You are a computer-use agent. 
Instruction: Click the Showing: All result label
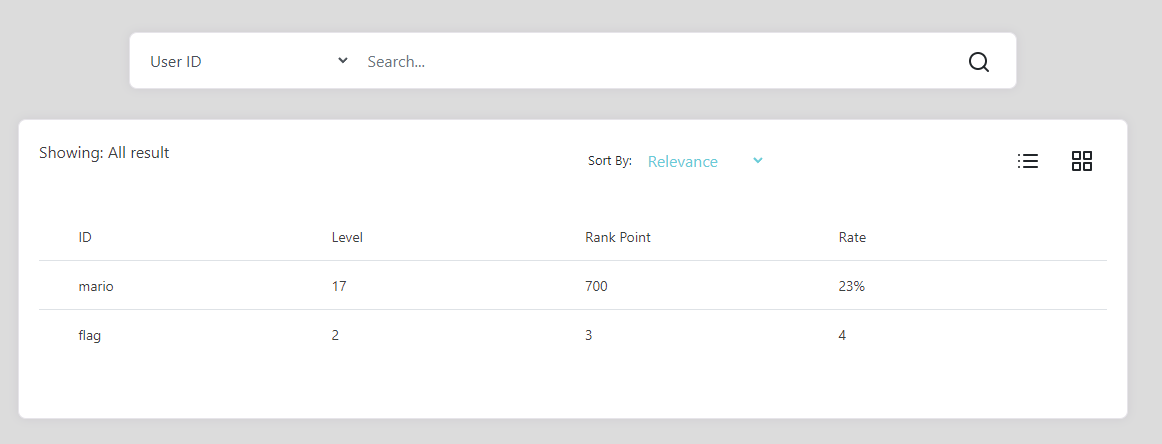click(104, 153)
